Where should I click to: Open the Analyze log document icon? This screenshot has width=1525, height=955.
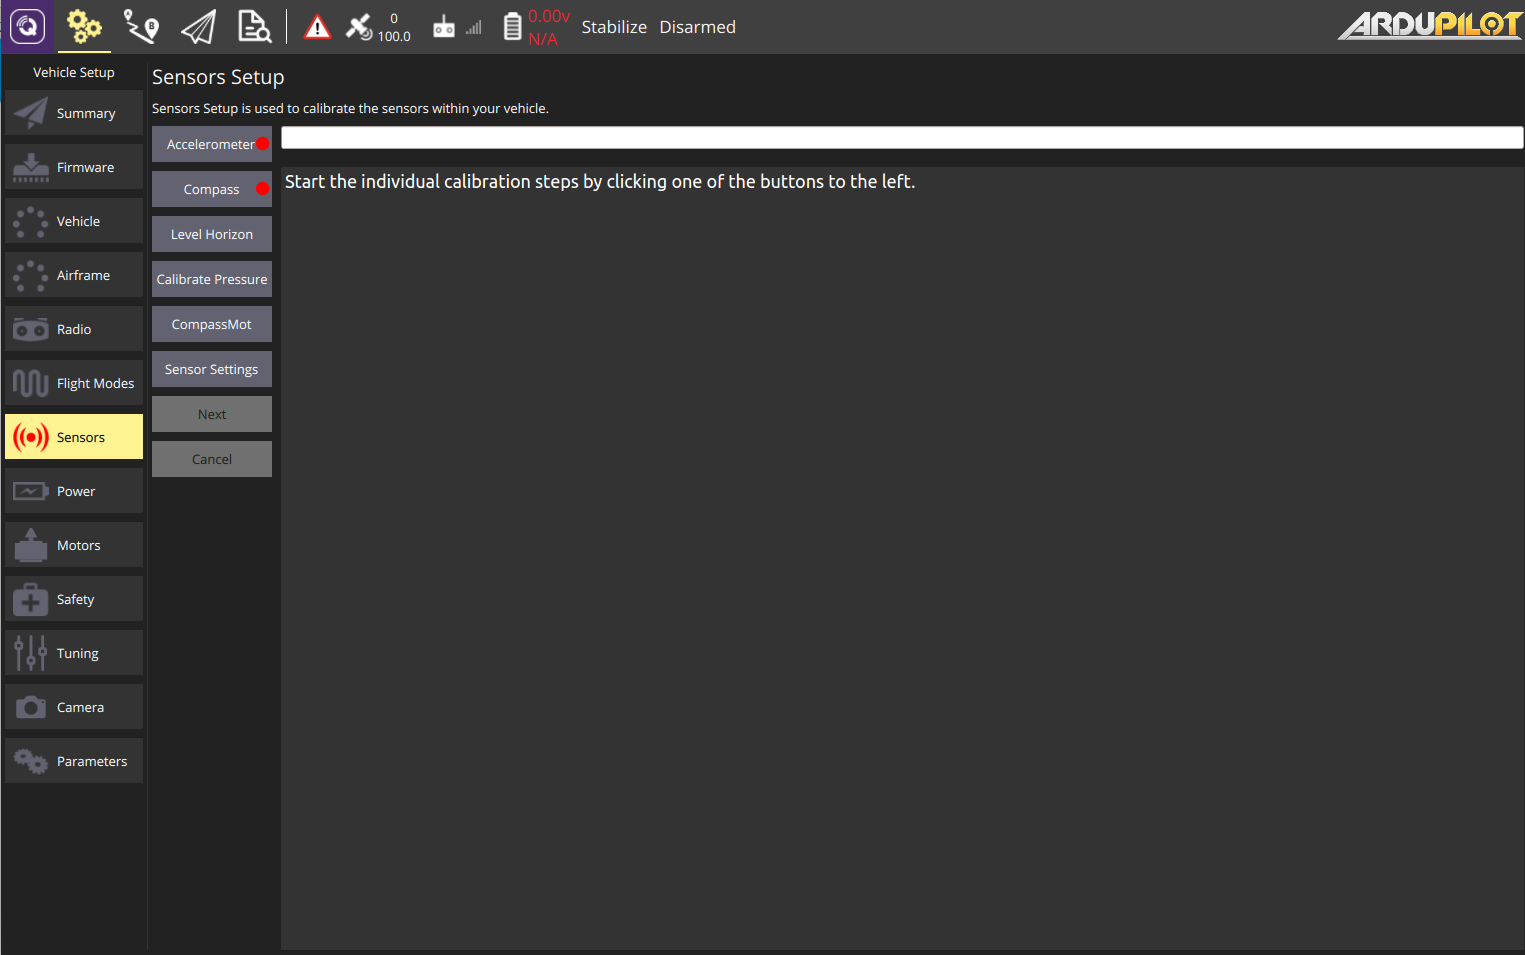[x=254, y=27]
